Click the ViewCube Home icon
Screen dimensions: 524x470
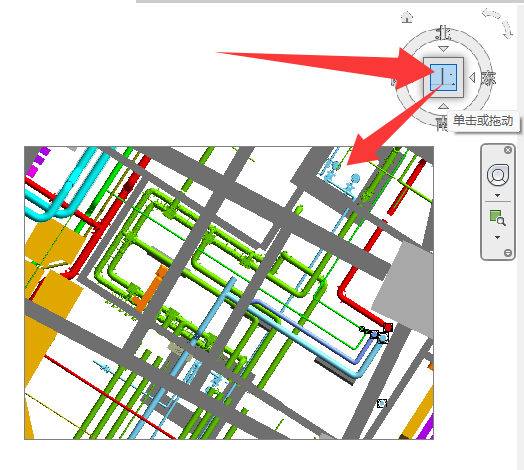pos(407,17)
